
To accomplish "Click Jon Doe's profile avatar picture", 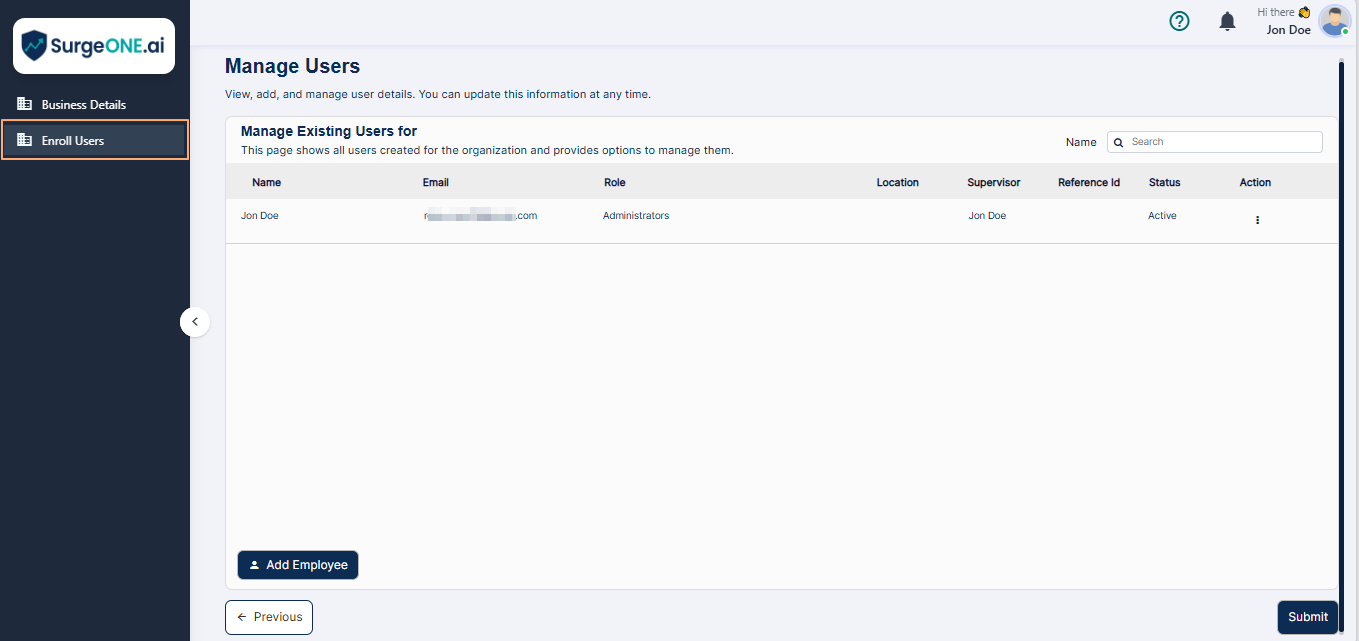I will click(1334, 20).
